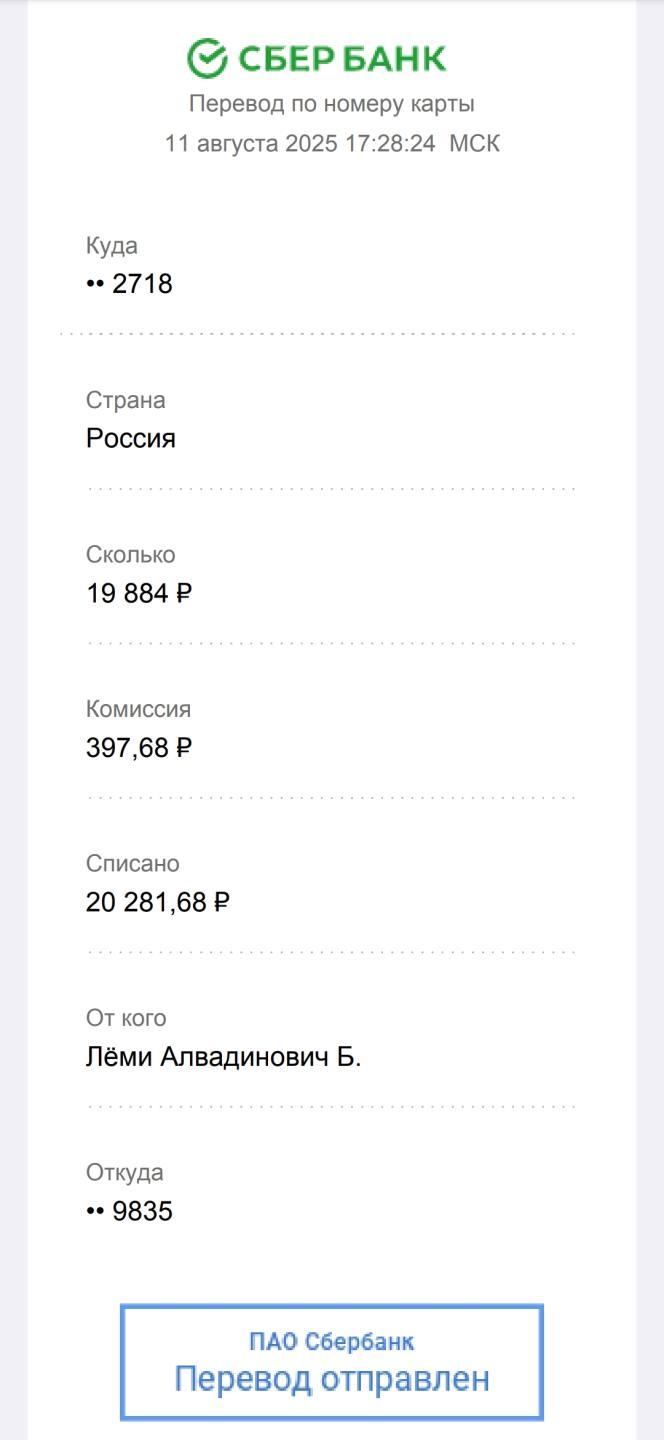Image resolution: width=664 pixels, height=1440 pixels.
Task: Select the 'Перевод по номеру карты' title
Action: [332, 104]
